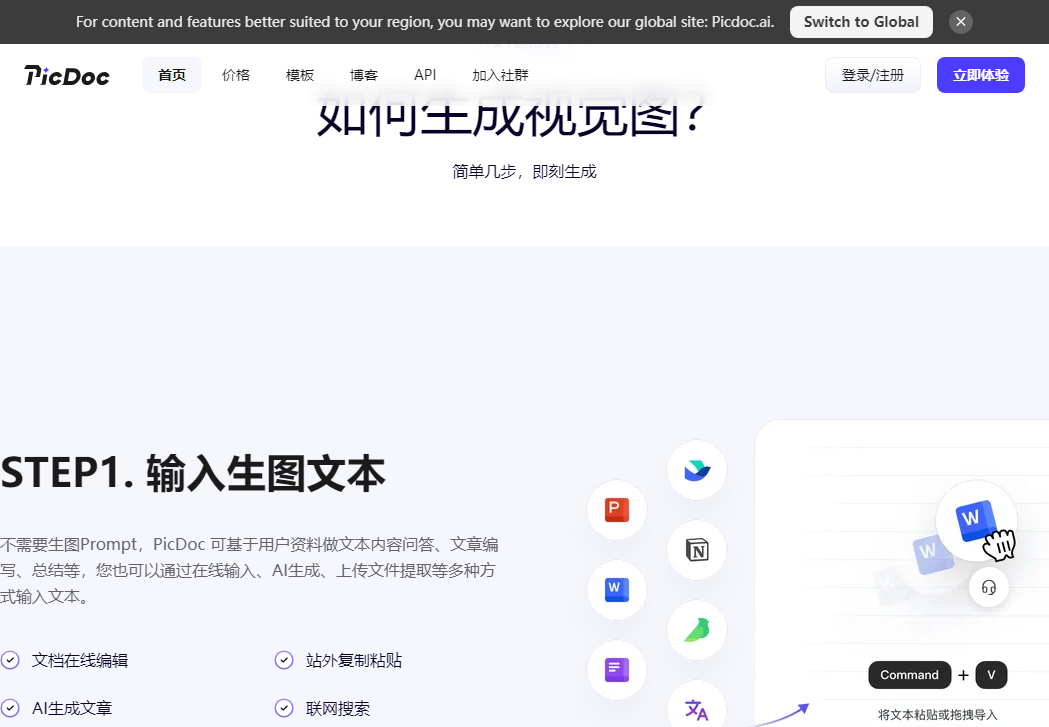The image size is (1049, 727).
Task: Click the subtitle 简单几步，即刻生成
Action: [x=524, y=172]
